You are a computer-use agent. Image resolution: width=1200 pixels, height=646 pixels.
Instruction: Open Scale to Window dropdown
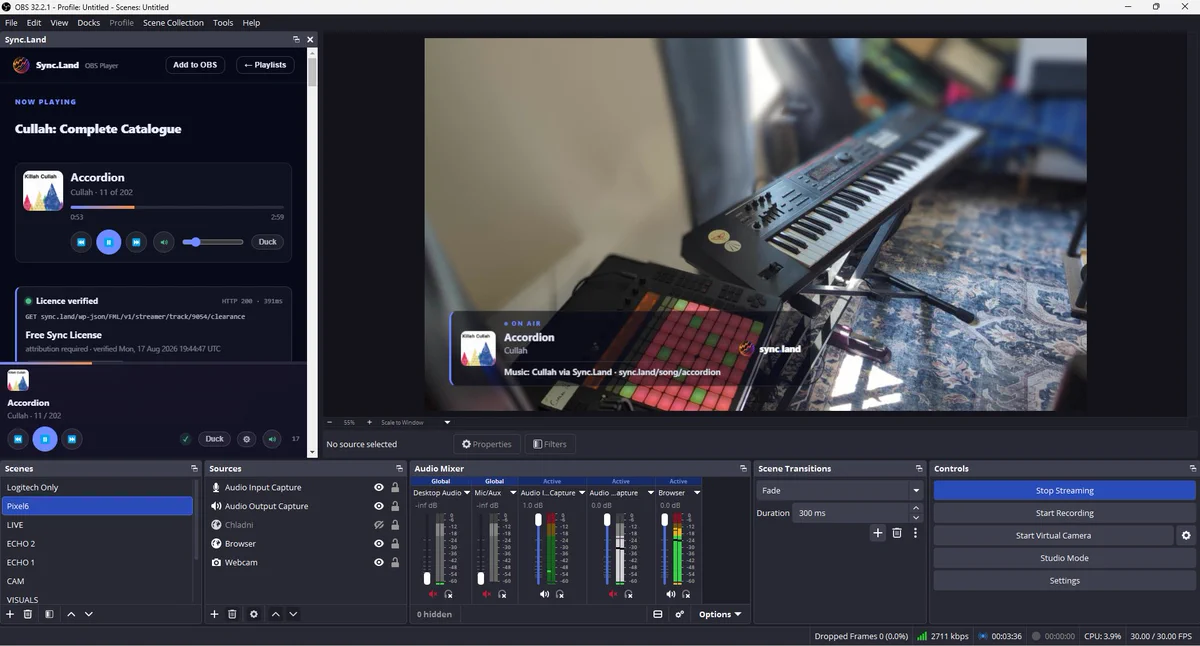[x=447, y=422]
